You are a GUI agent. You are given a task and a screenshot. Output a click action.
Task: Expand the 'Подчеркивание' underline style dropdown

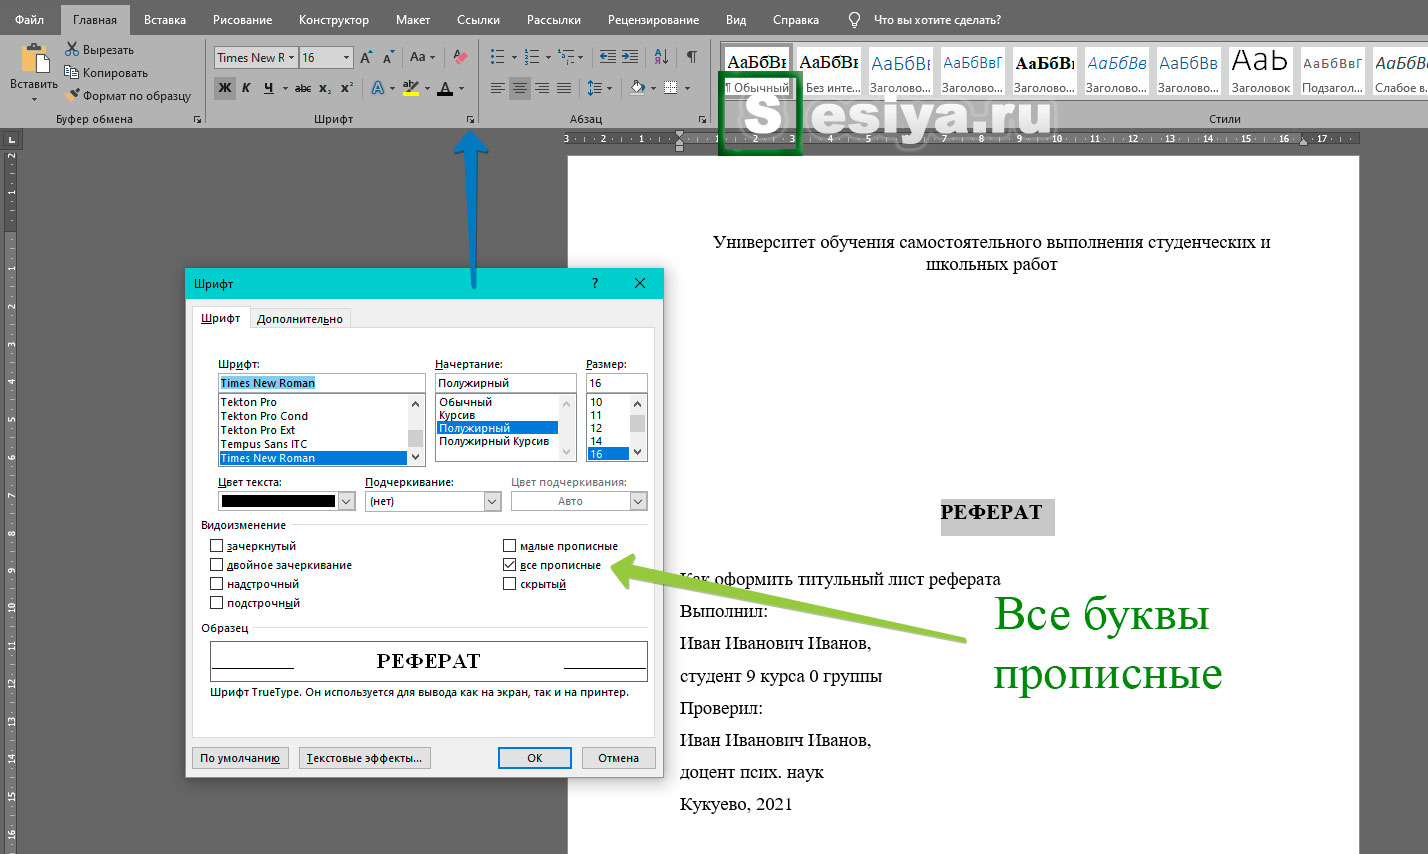tap(492, 501)
